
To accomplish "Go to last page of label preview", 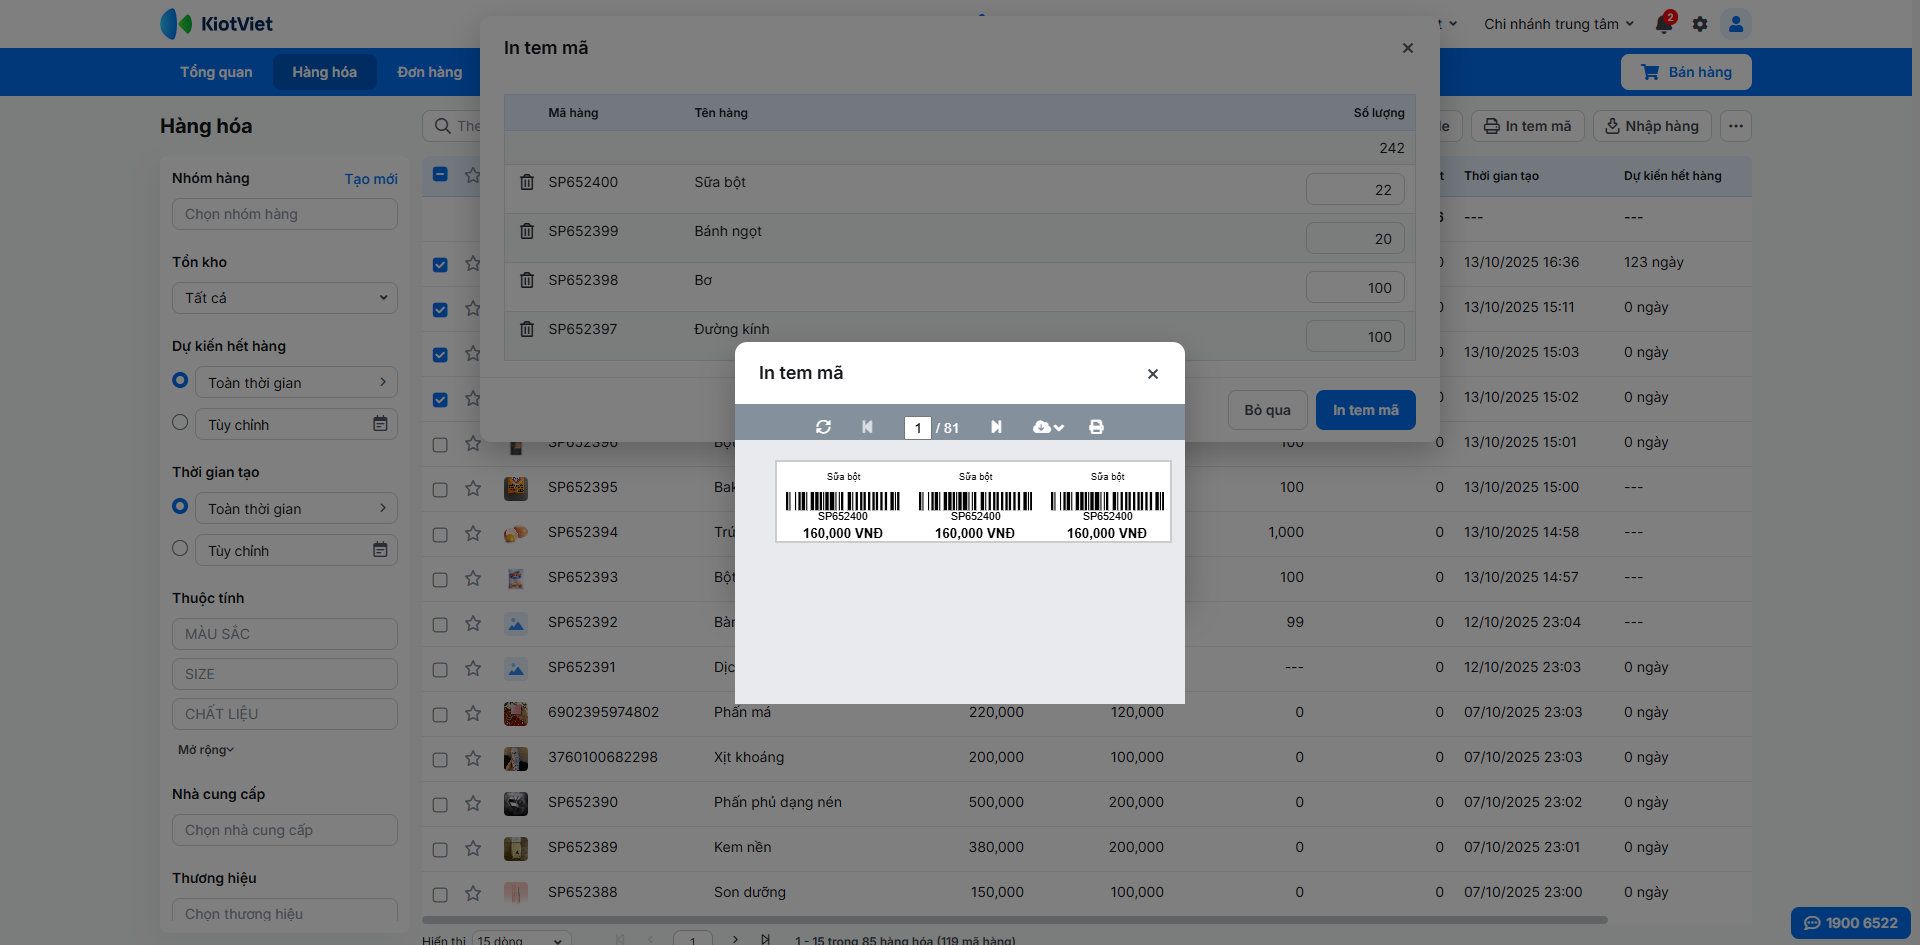I will click(996, 427).
